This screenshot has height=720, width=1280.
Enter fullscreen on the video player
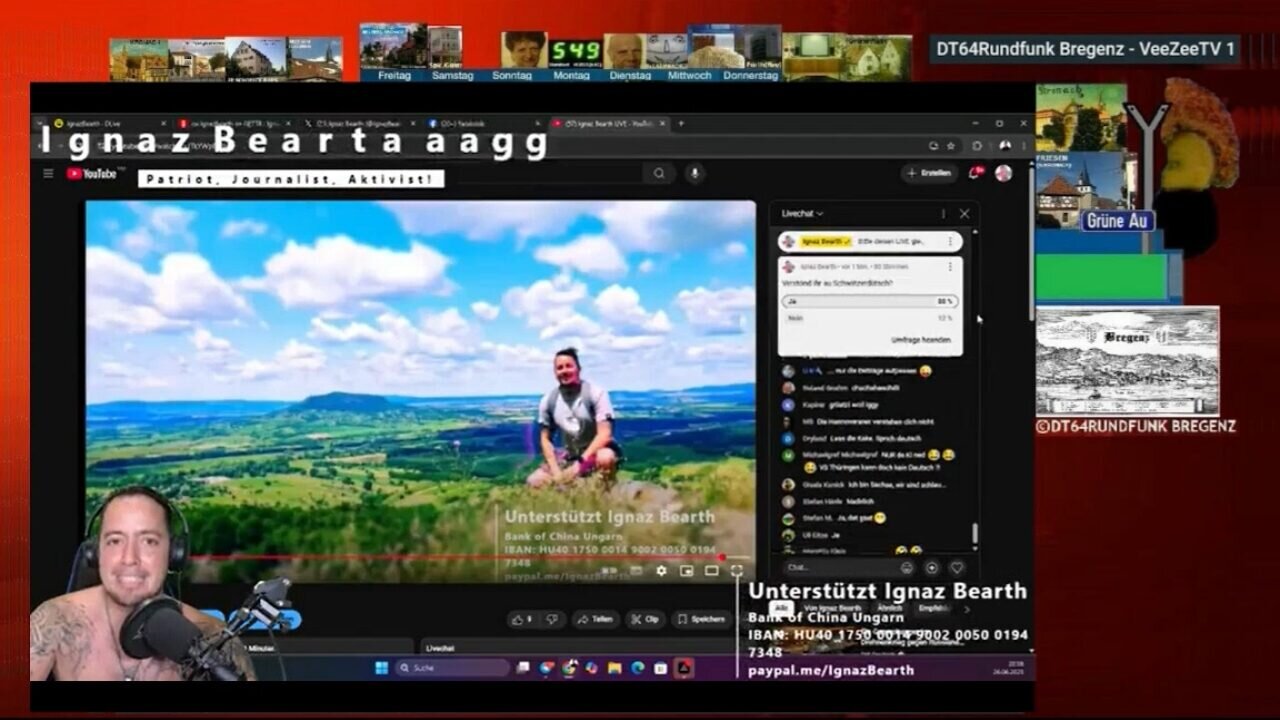(x=737, y=571)
